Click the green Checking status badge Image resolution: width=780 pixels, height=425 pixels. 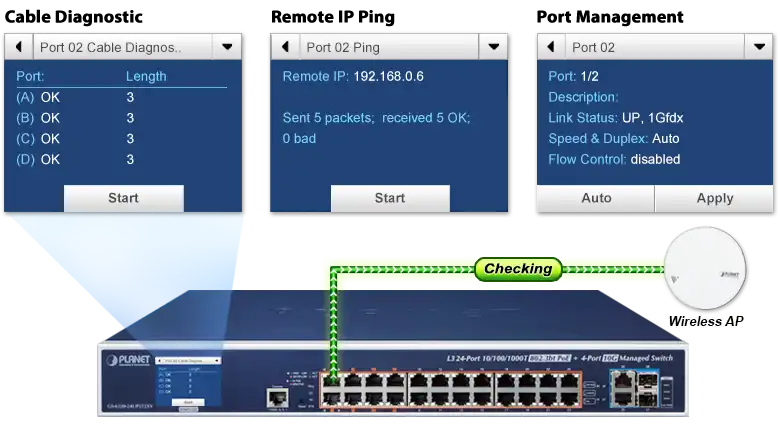[517, 268]
